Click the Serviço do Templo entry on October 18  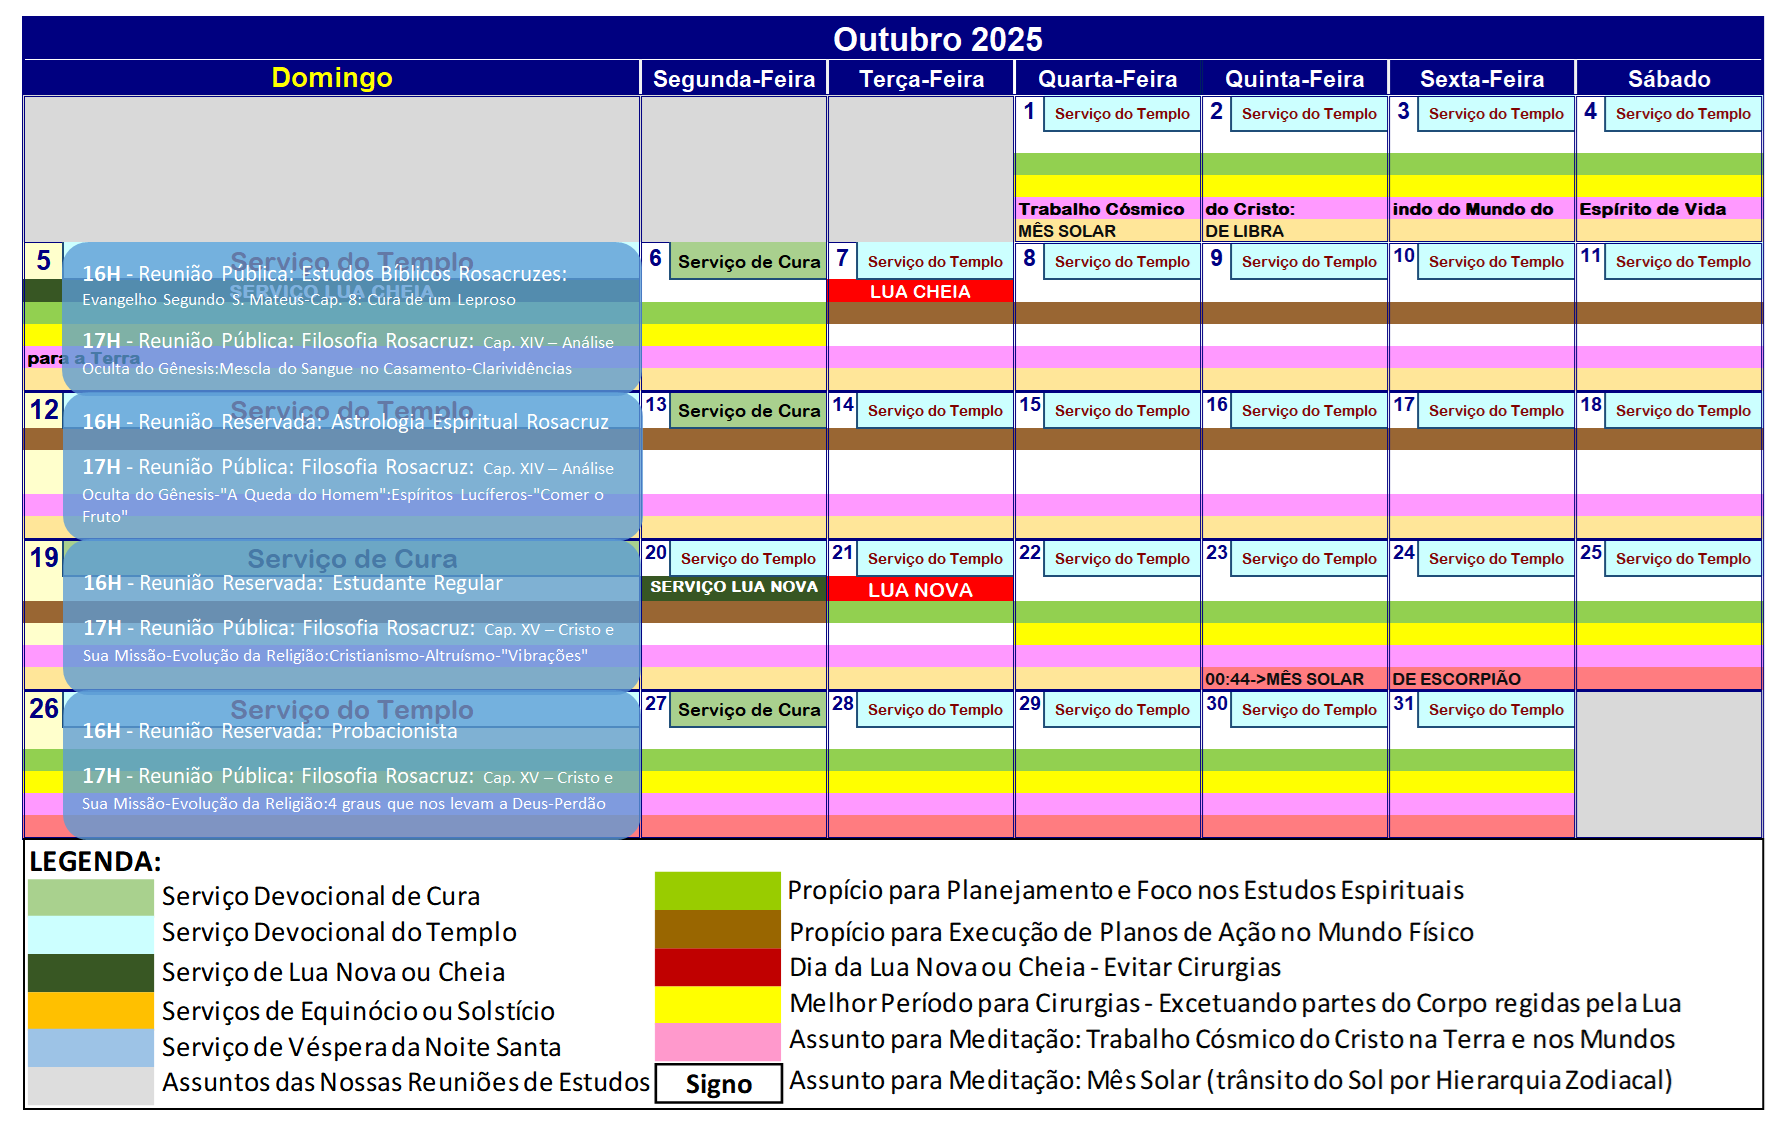(1682, 410)
